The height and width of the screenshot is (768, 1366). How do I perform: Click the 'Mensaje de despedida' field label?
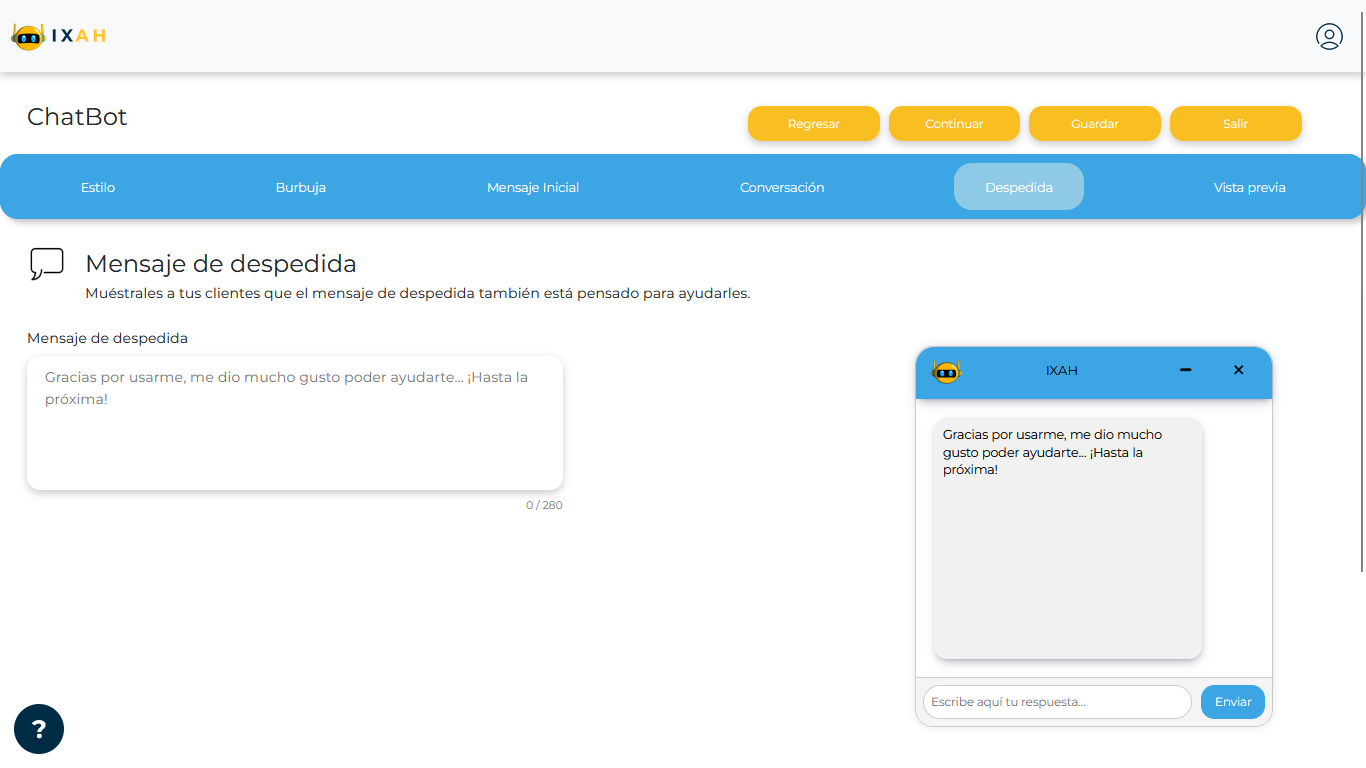[107, 338]
